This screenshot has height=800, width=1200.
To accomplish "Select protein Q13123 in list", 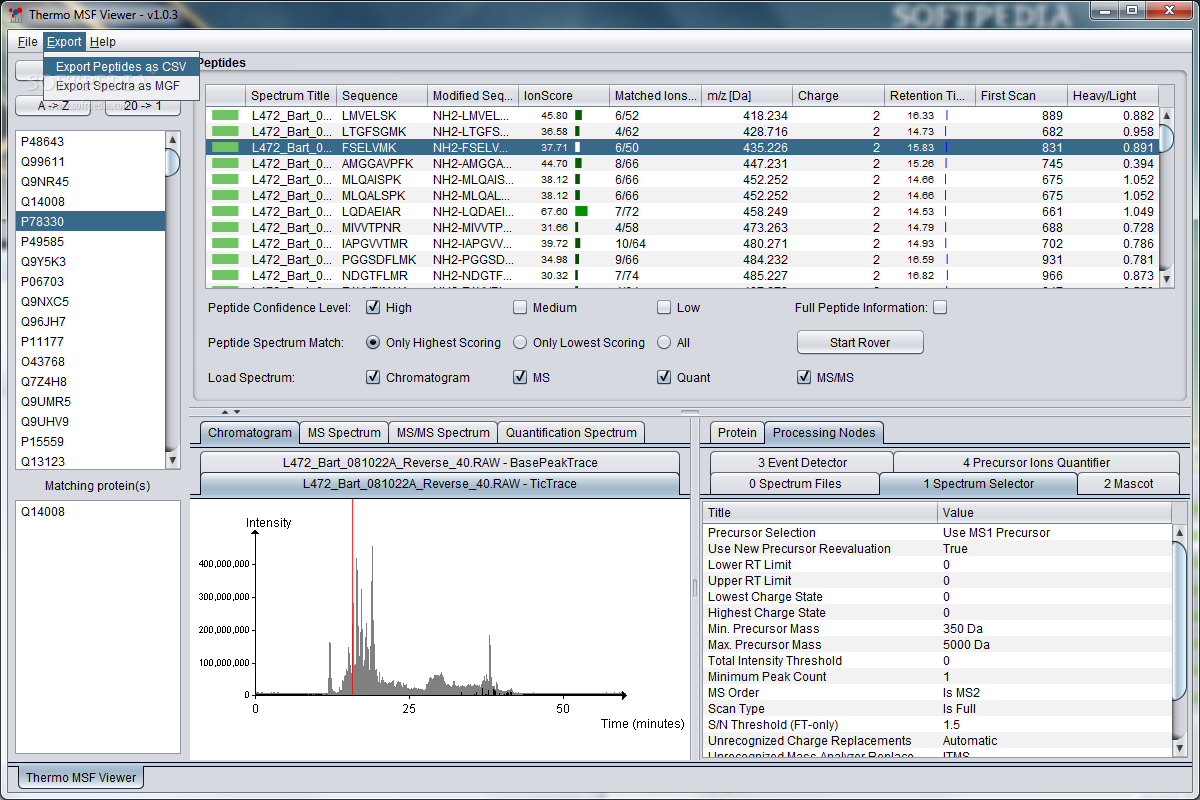I will 90,462.
